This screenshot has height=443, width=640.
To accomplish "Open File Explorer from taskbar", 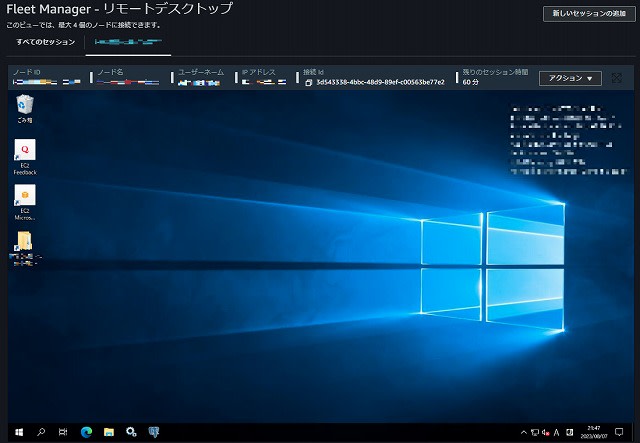I will [109, 432].
